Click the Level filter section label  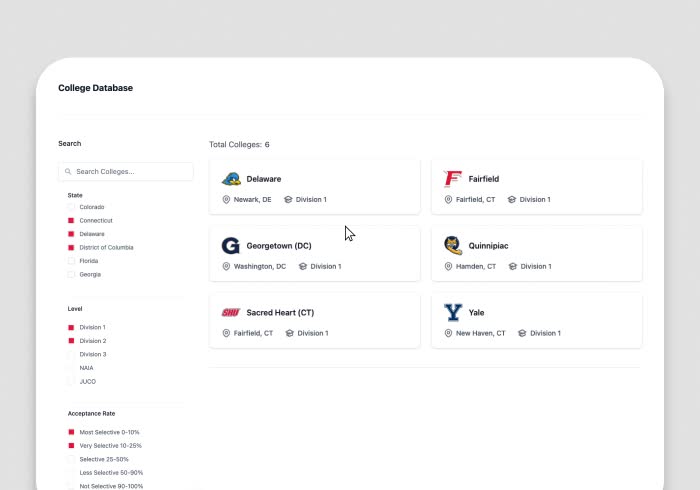tap(75, 309)
